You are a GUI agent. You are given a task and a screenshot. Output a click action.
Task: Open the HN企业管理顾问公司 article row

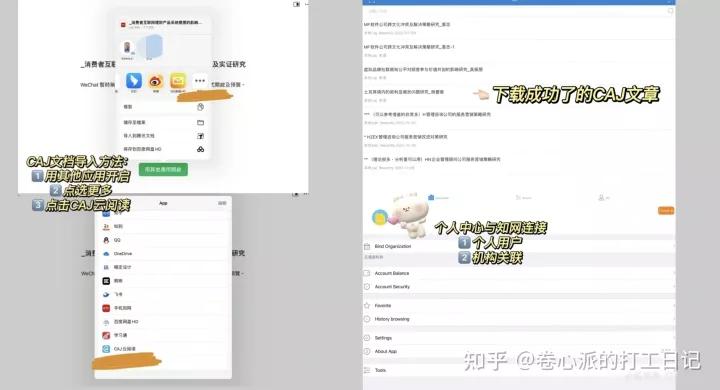[519, 163]
